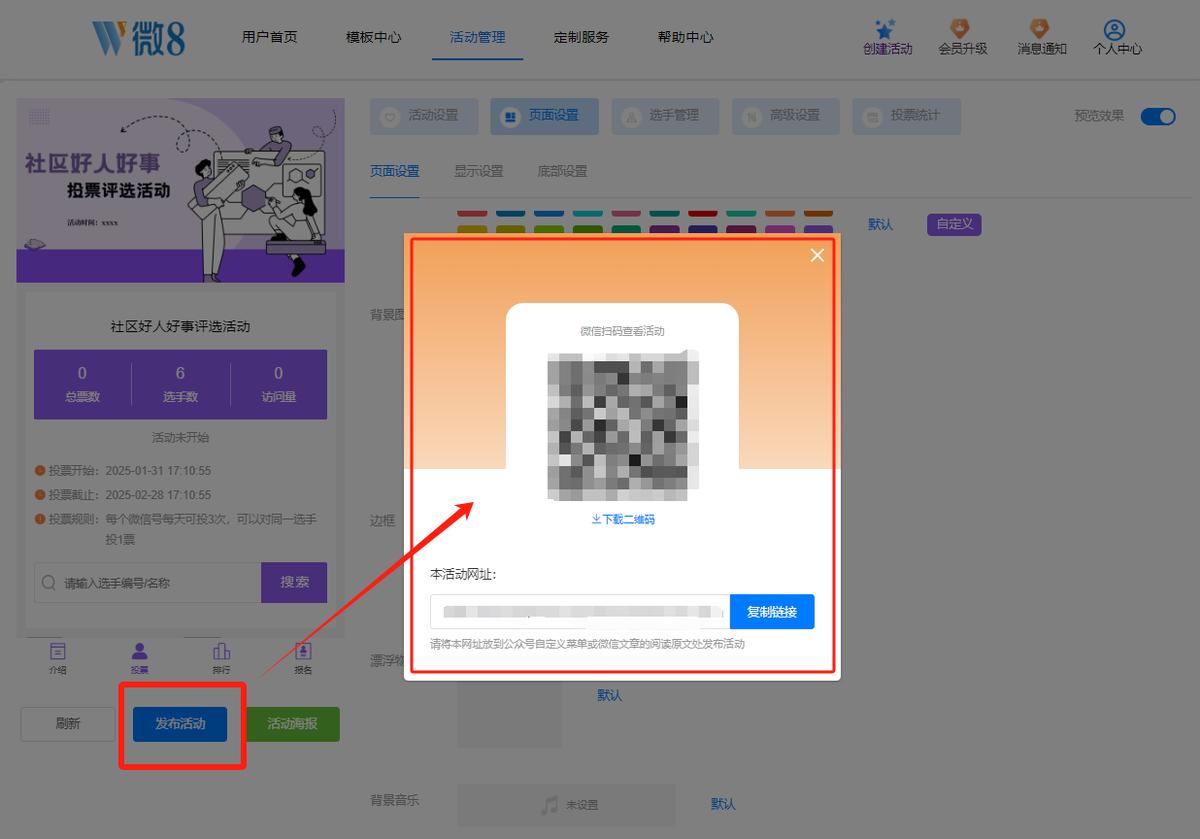The image size is (1200, 839).
Task: Open the 个人中心 profile icon
Action: point(1116,29)
